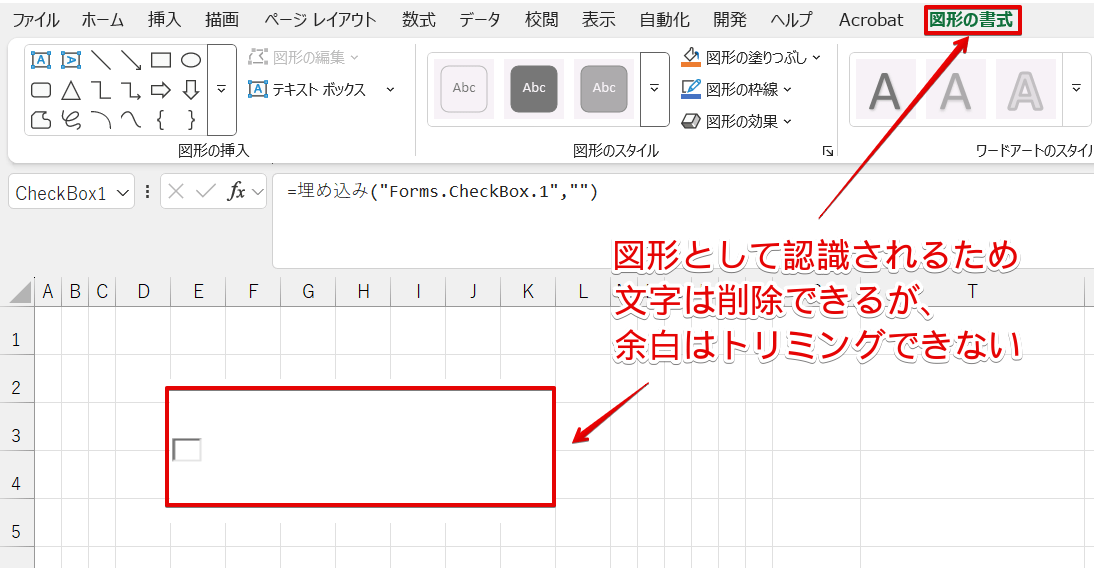
Task: Switch to the 図形の書式 tab
Action: coord(971,20)
